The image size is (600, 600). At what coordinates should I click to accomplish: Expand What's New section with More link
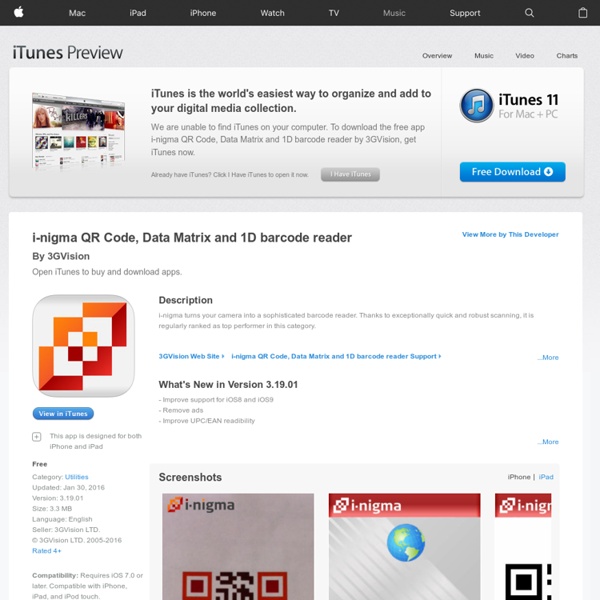(x=548, y=442)
